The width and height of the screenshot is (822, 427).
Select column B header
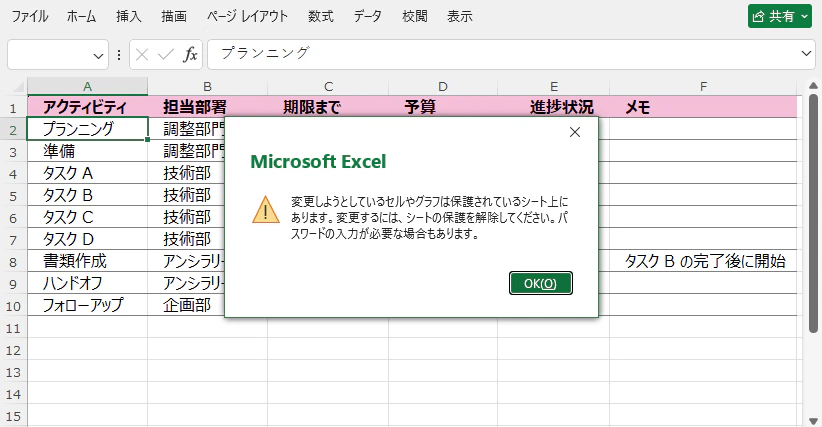(208, 86)
